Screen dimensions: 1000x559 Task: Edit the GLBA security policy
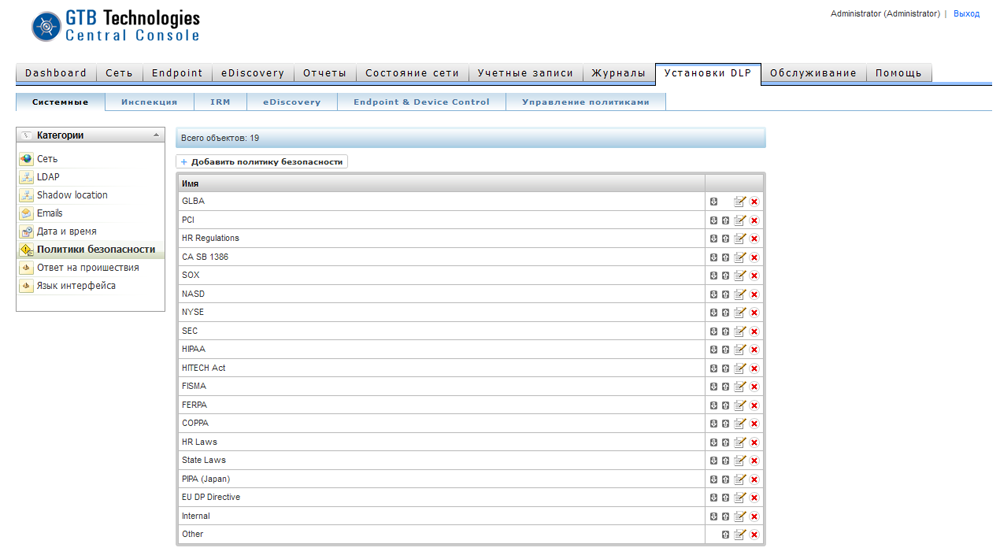pyautogui.click(x=740, y=201)
